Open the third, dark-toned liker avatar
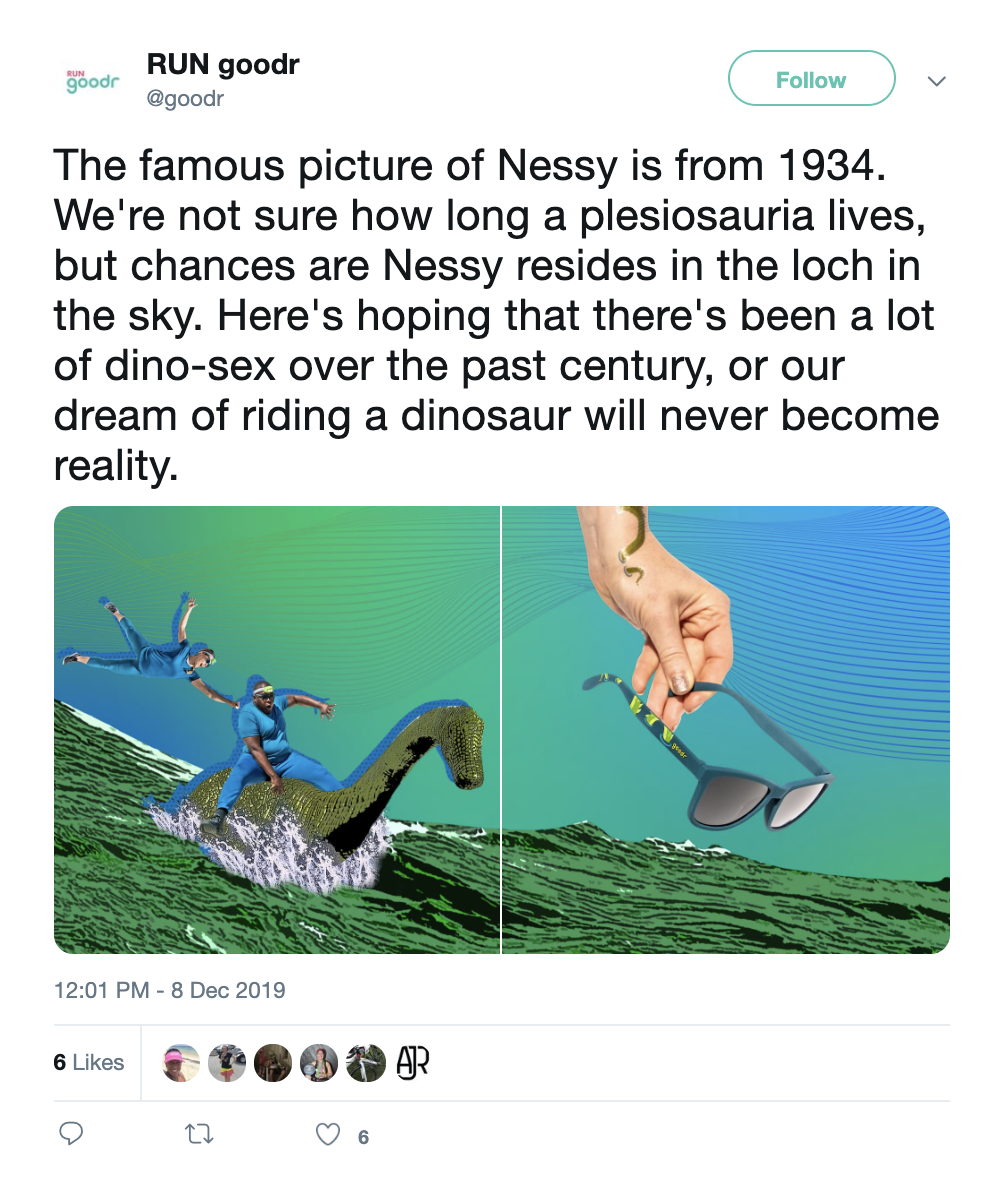The width and height of the screenshot is (1004, 1188). tap(273, 1063)
